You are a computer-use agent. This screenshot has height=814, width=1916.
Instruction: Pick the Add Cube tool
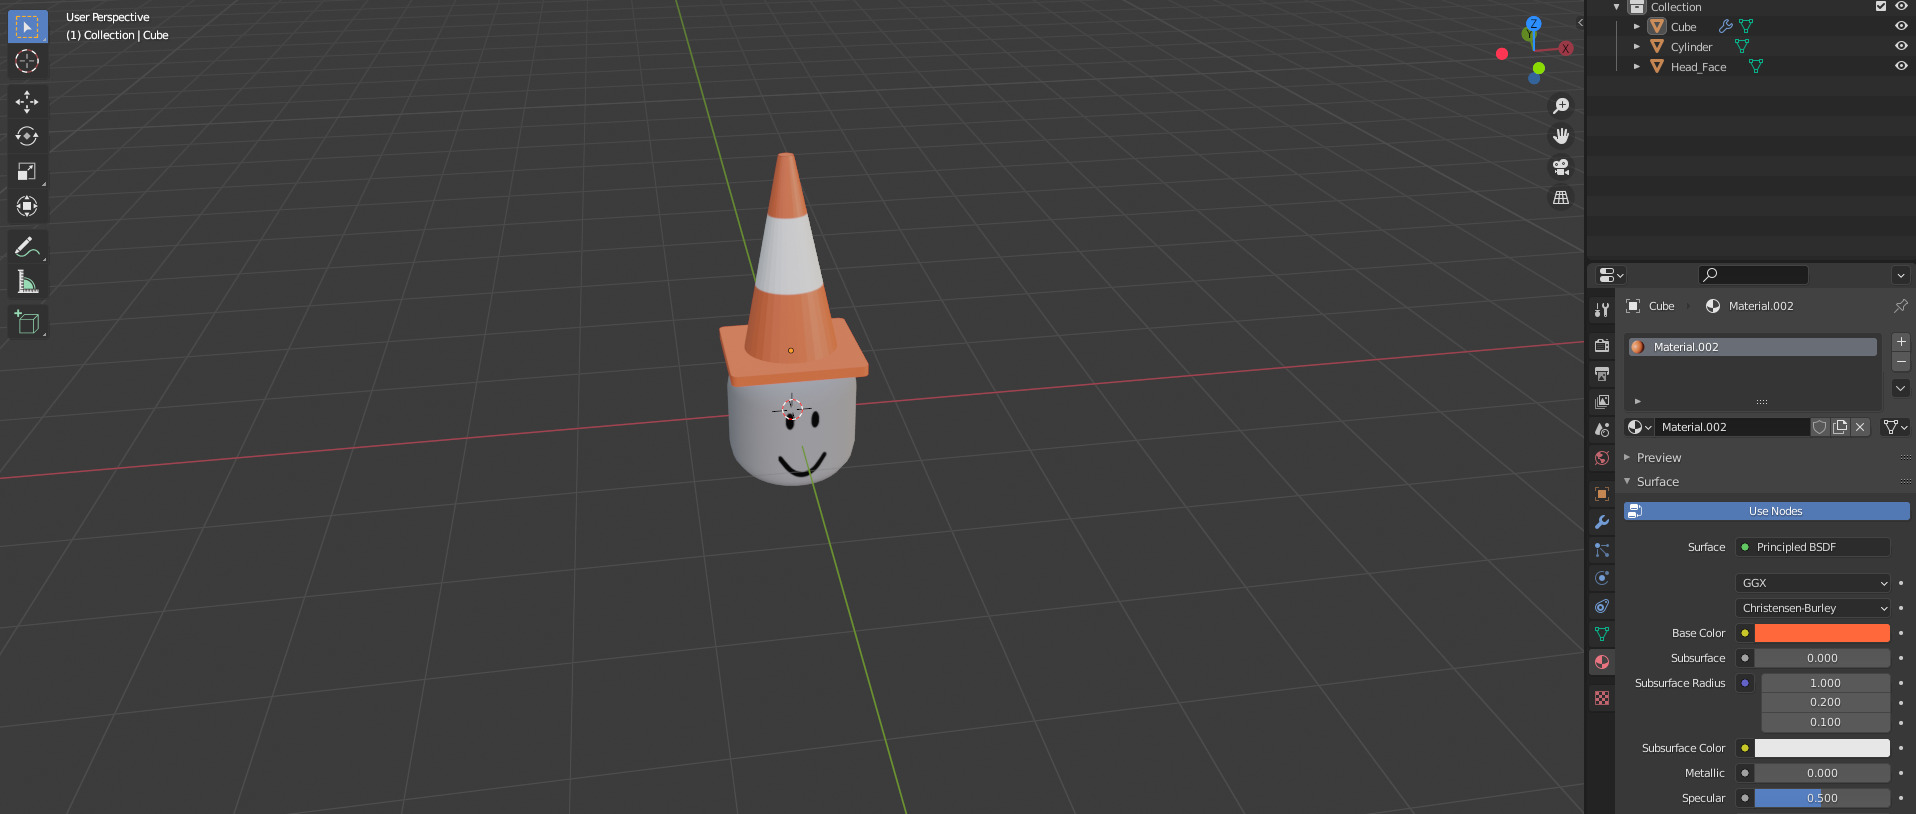(x=27, y=322)
